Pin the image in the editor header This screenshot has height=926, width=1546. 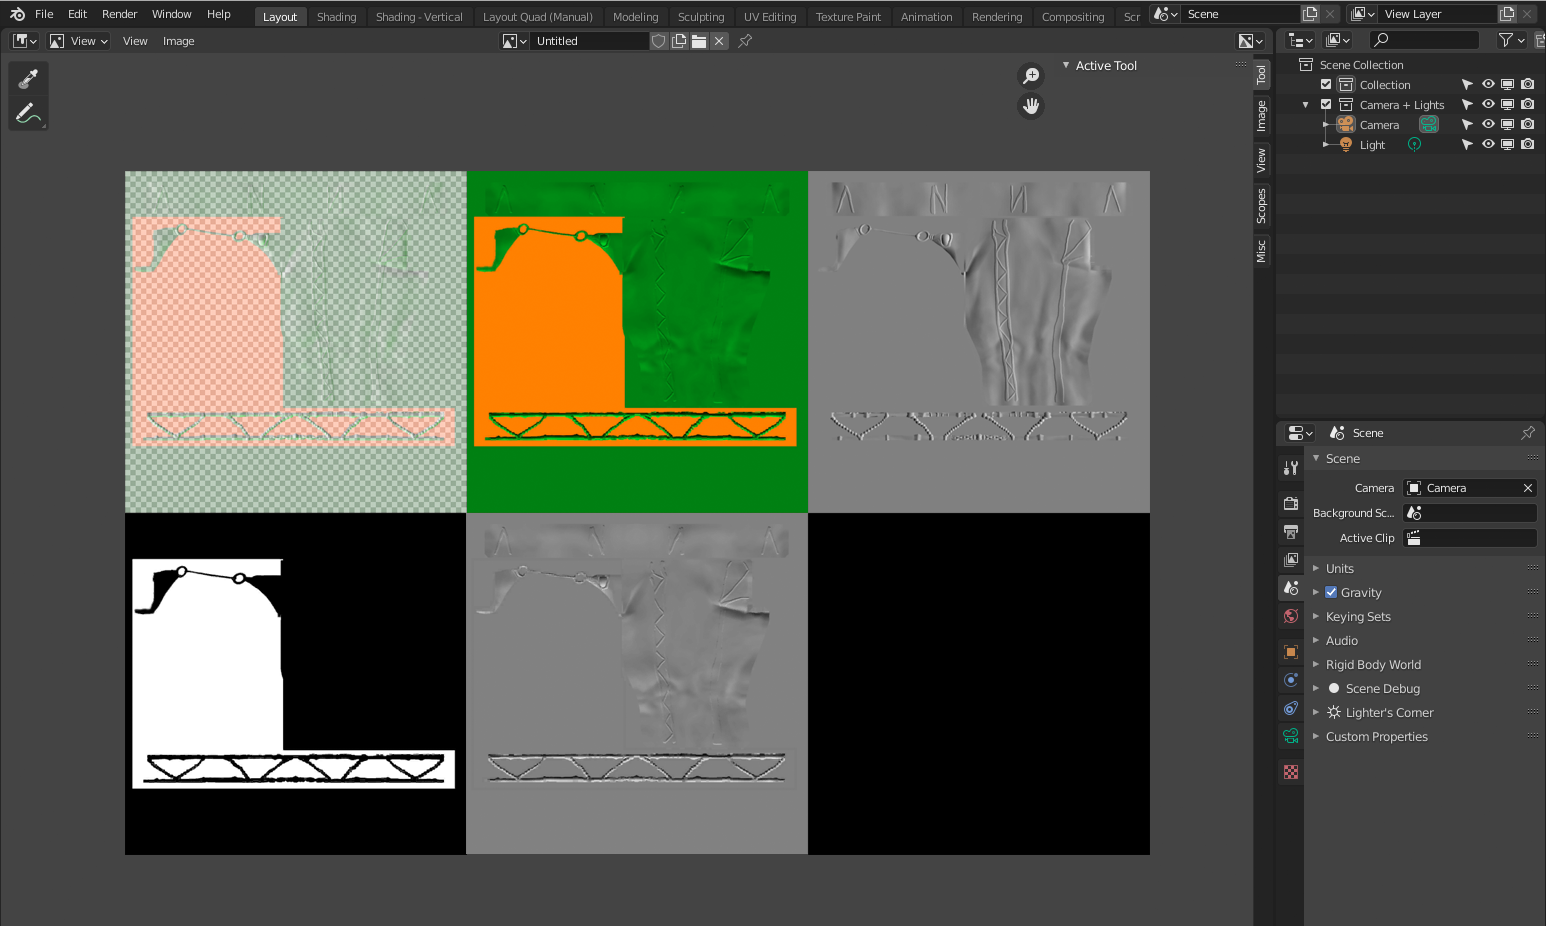(745, 41)
